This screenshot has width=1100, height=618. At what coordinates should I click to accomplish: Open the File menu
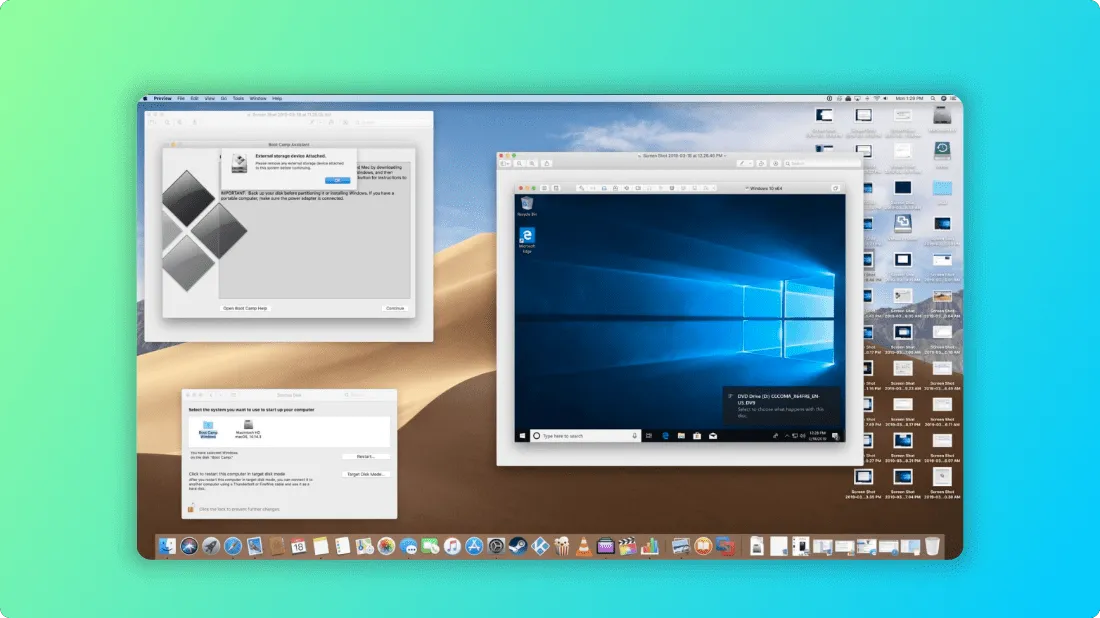(x=181, y=98)
